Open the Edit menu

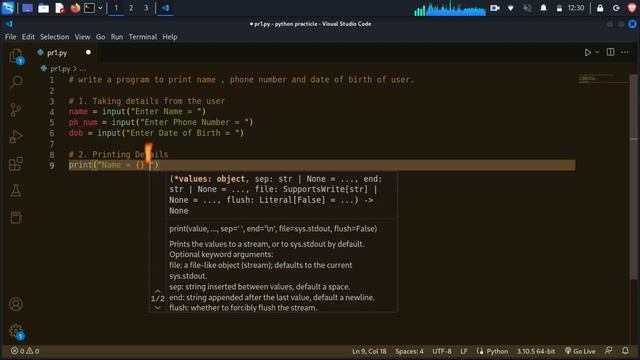[x=28, y=37]
